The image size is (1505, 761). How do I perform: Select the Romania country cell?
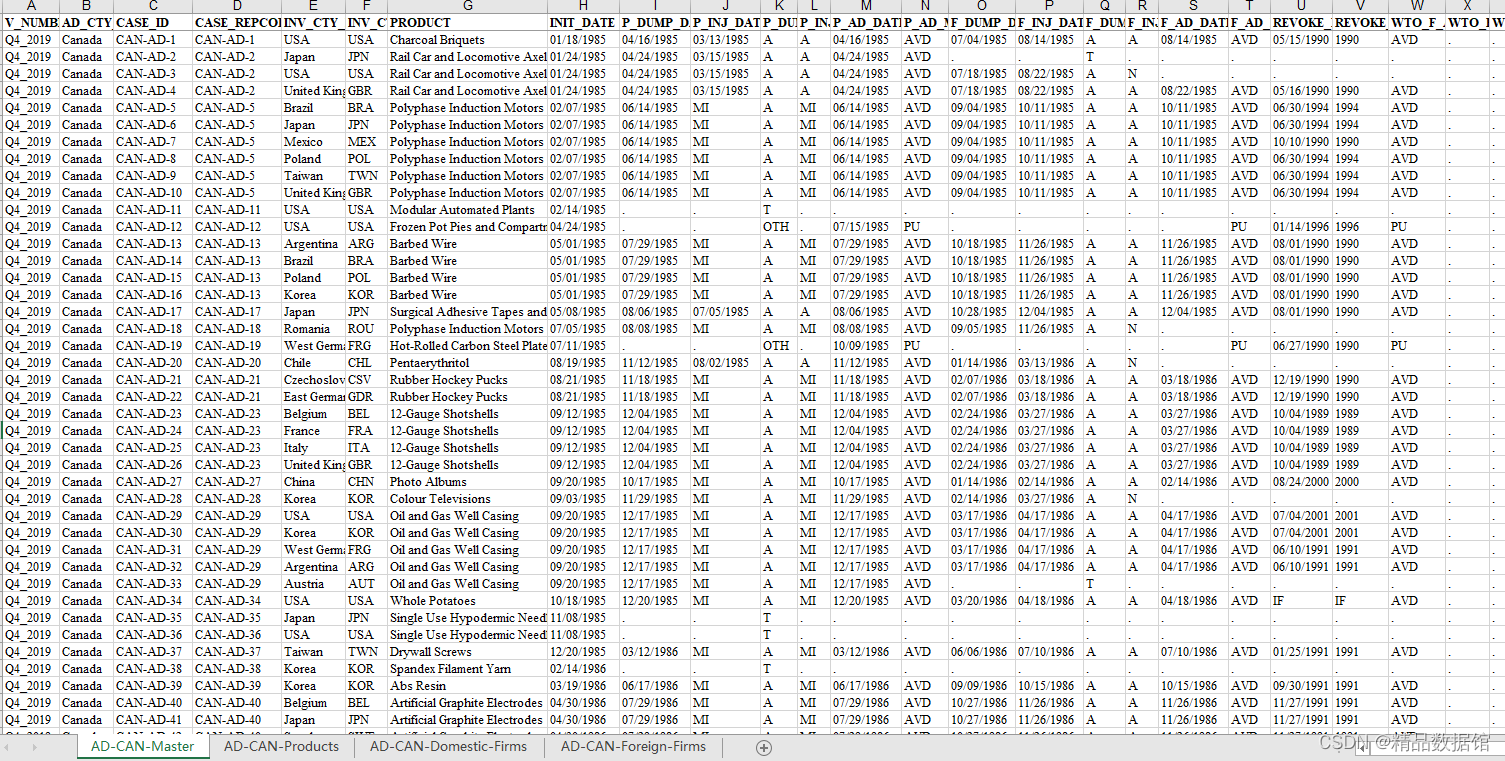[313, 329]
